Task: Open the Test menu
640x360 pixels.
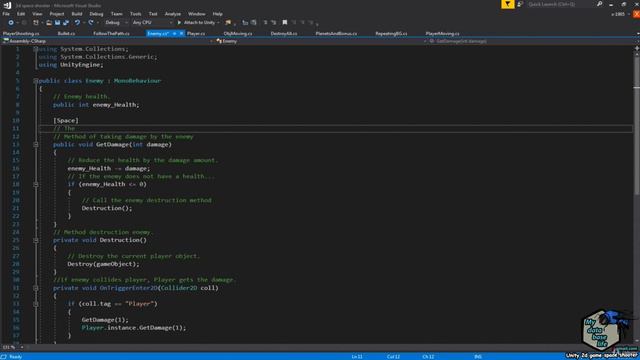Action: 153,14
